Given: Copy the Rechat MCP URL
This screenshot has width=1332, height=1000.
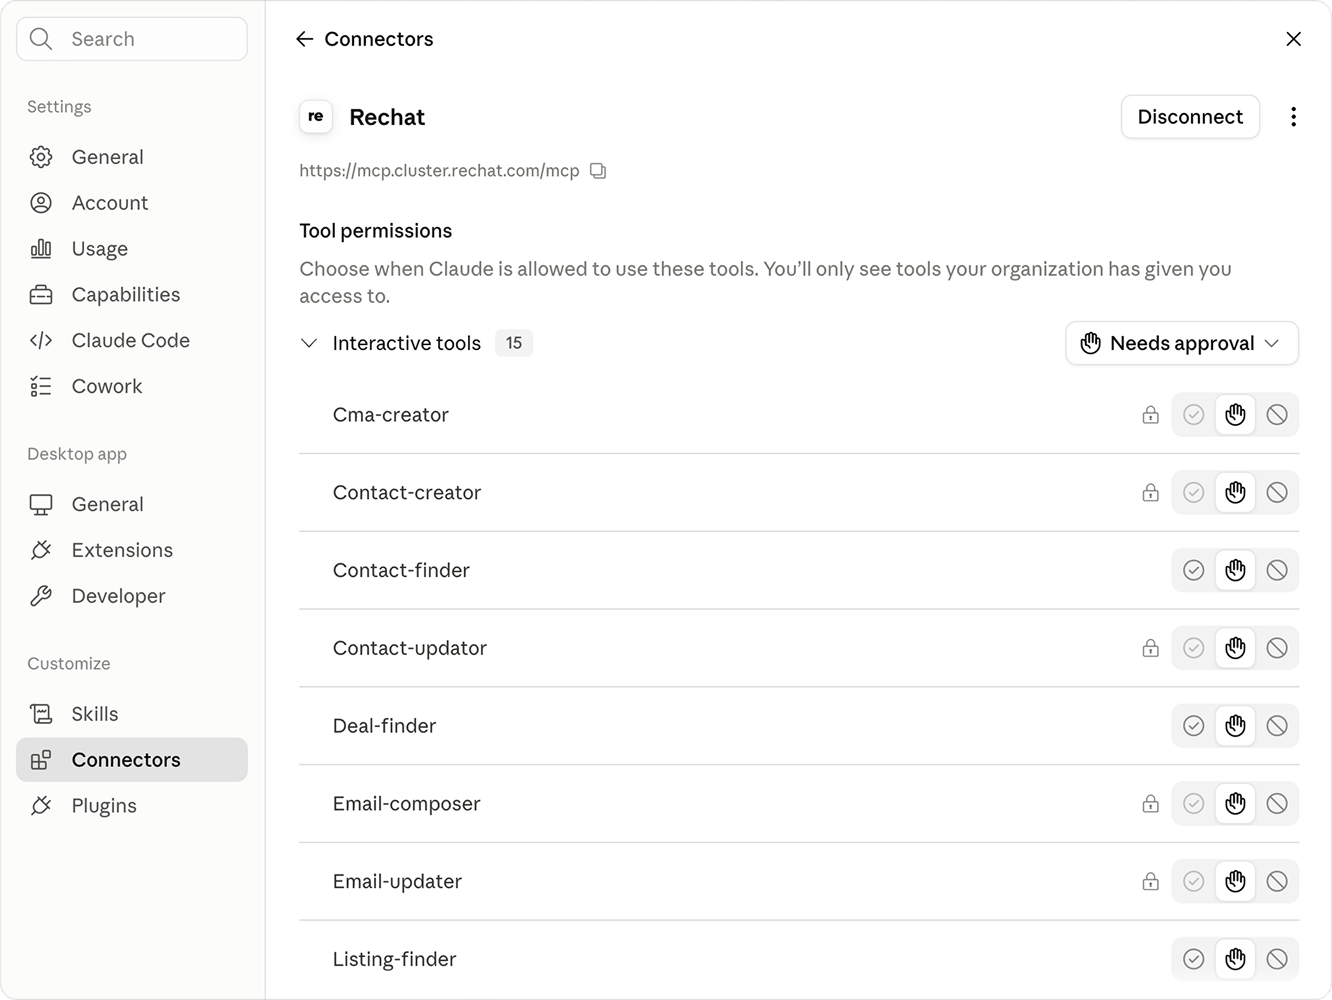Looking at the screenshot, I should pos(598,171).
